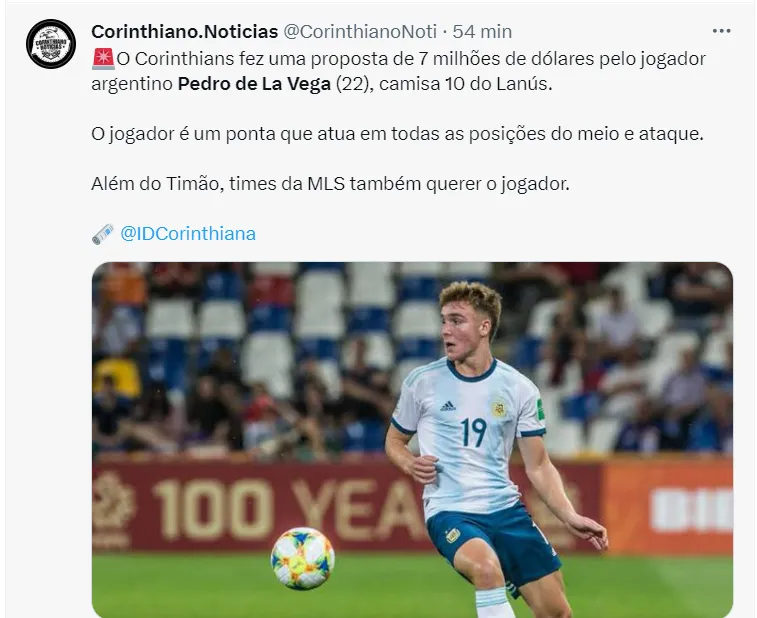Open the tweet's three-dot more options menu
The width and height of the screenshot is (757, 618).
point(721,31)
